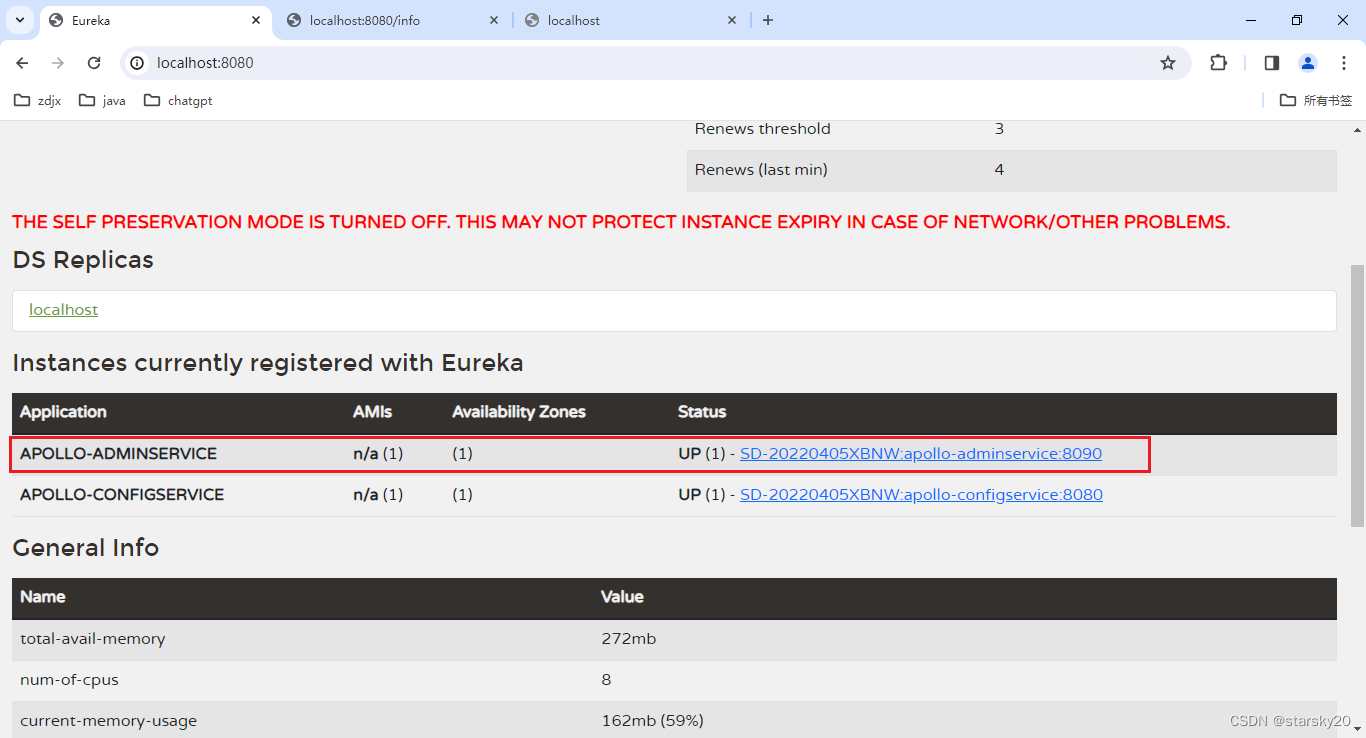
Task: Click the Value column header in General Info
Action: [x=622, y=597]
